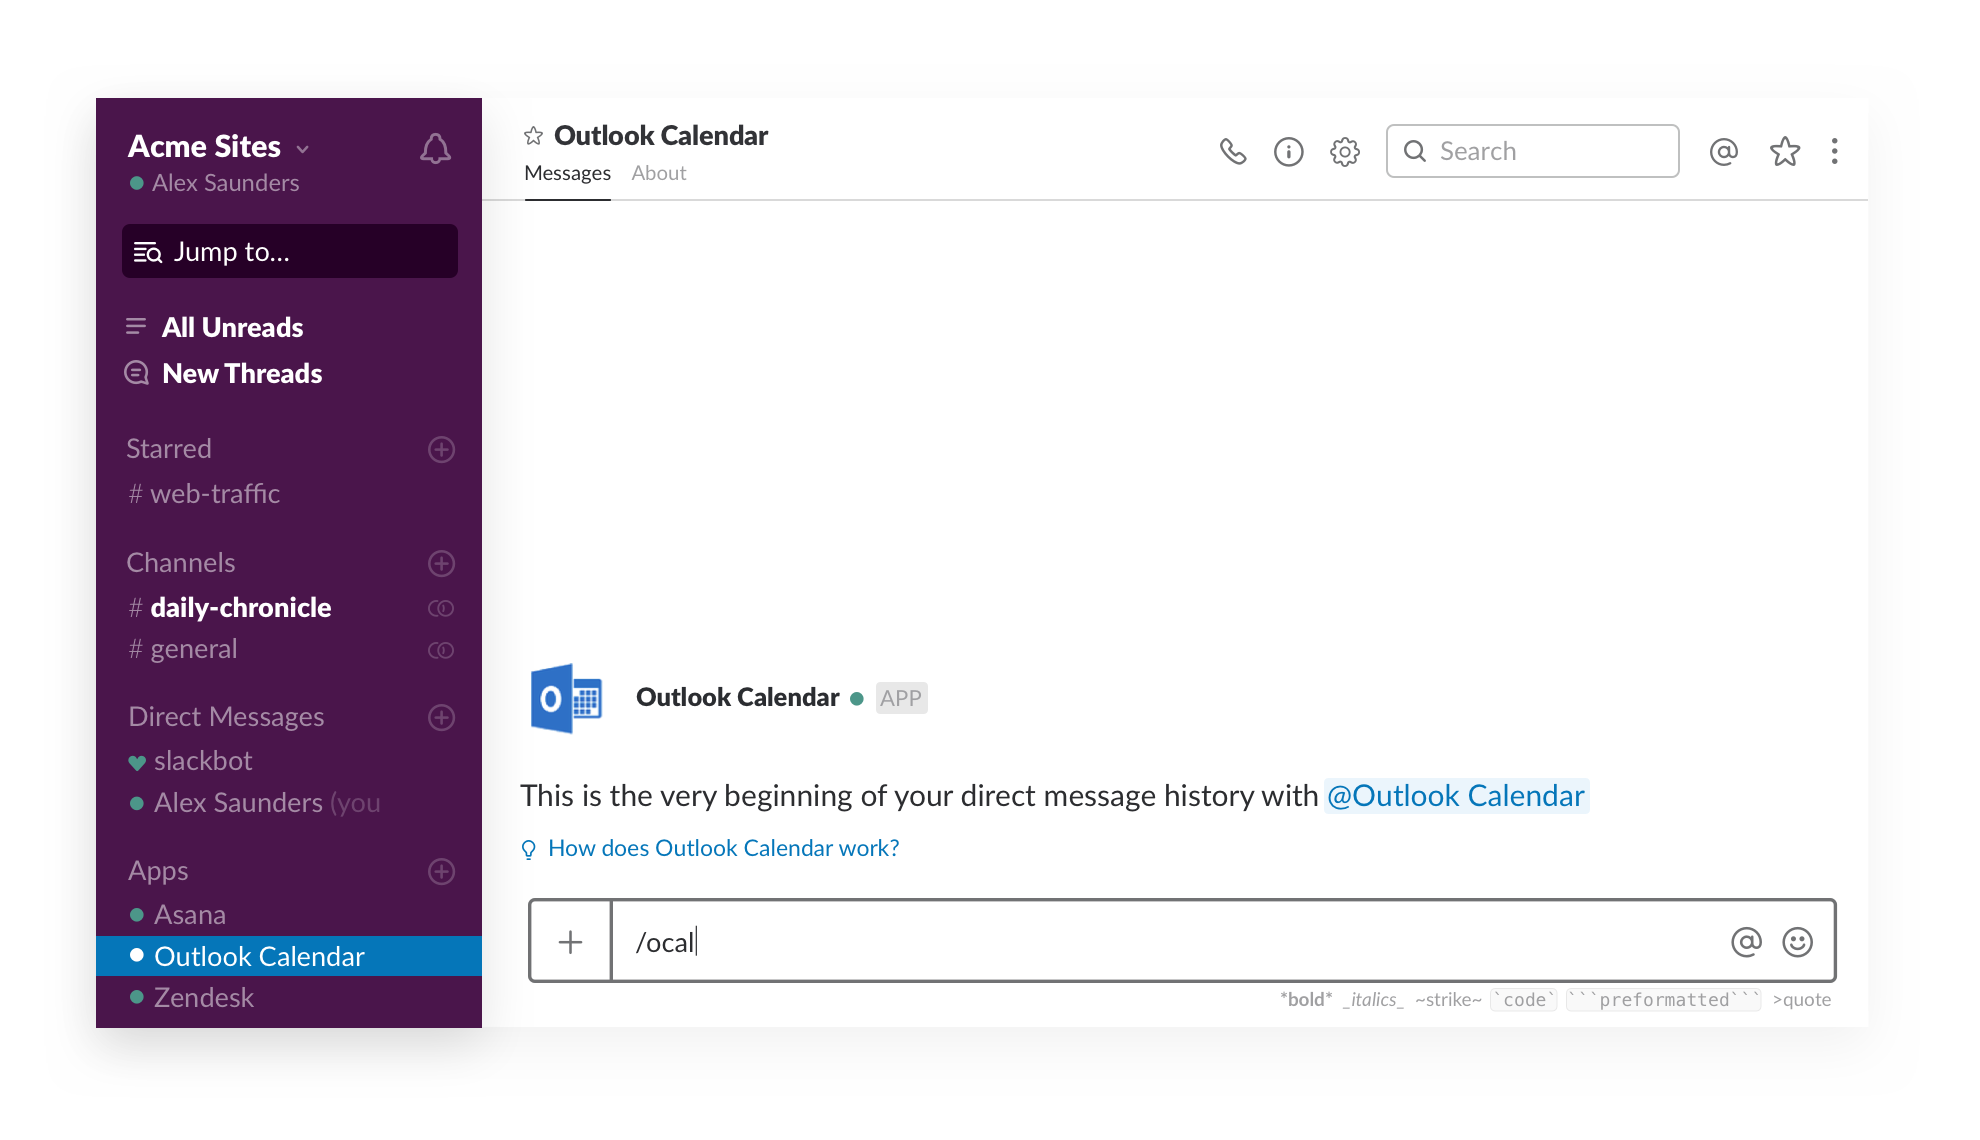Click the + attachment button in input
The image size is (1980, 1140).
(x=571, y=940)
